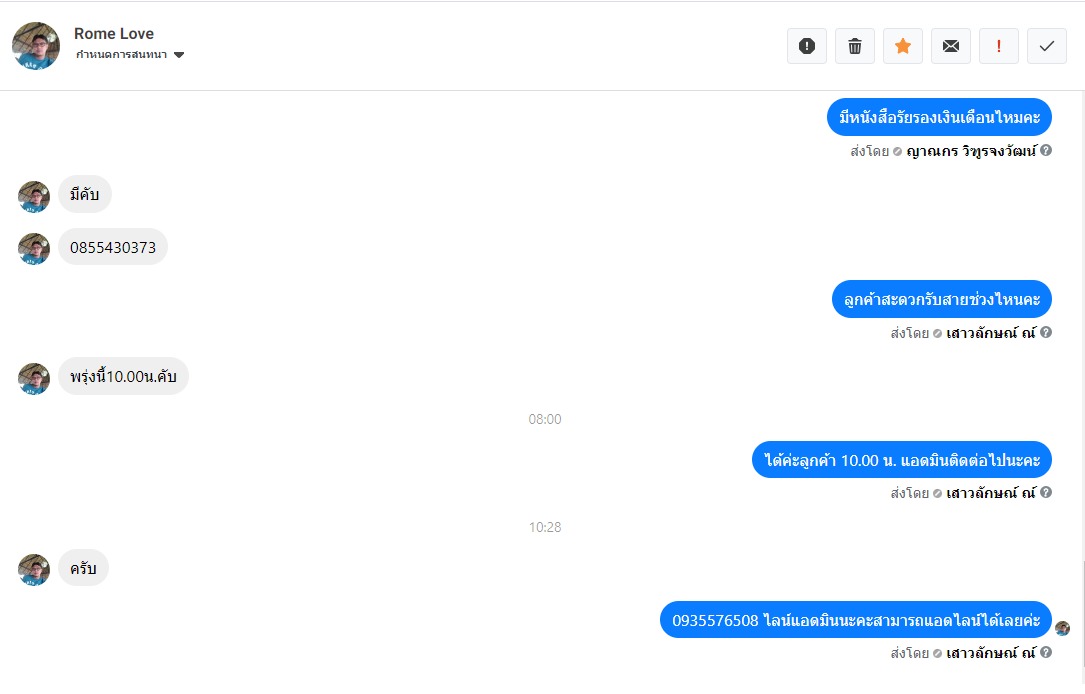
Task: Click avatar beside the ครับ message
Action: coord(34,569)
